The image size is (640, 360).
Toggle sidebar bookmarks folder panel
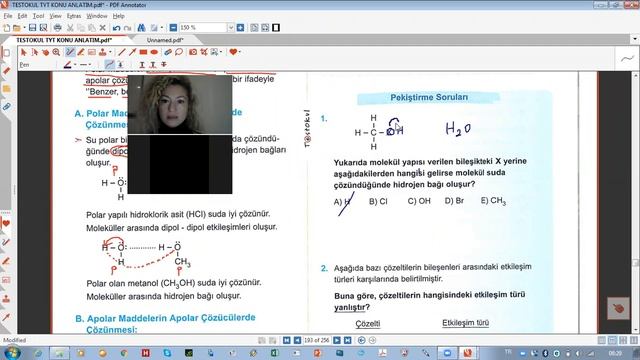click(6, 89)
